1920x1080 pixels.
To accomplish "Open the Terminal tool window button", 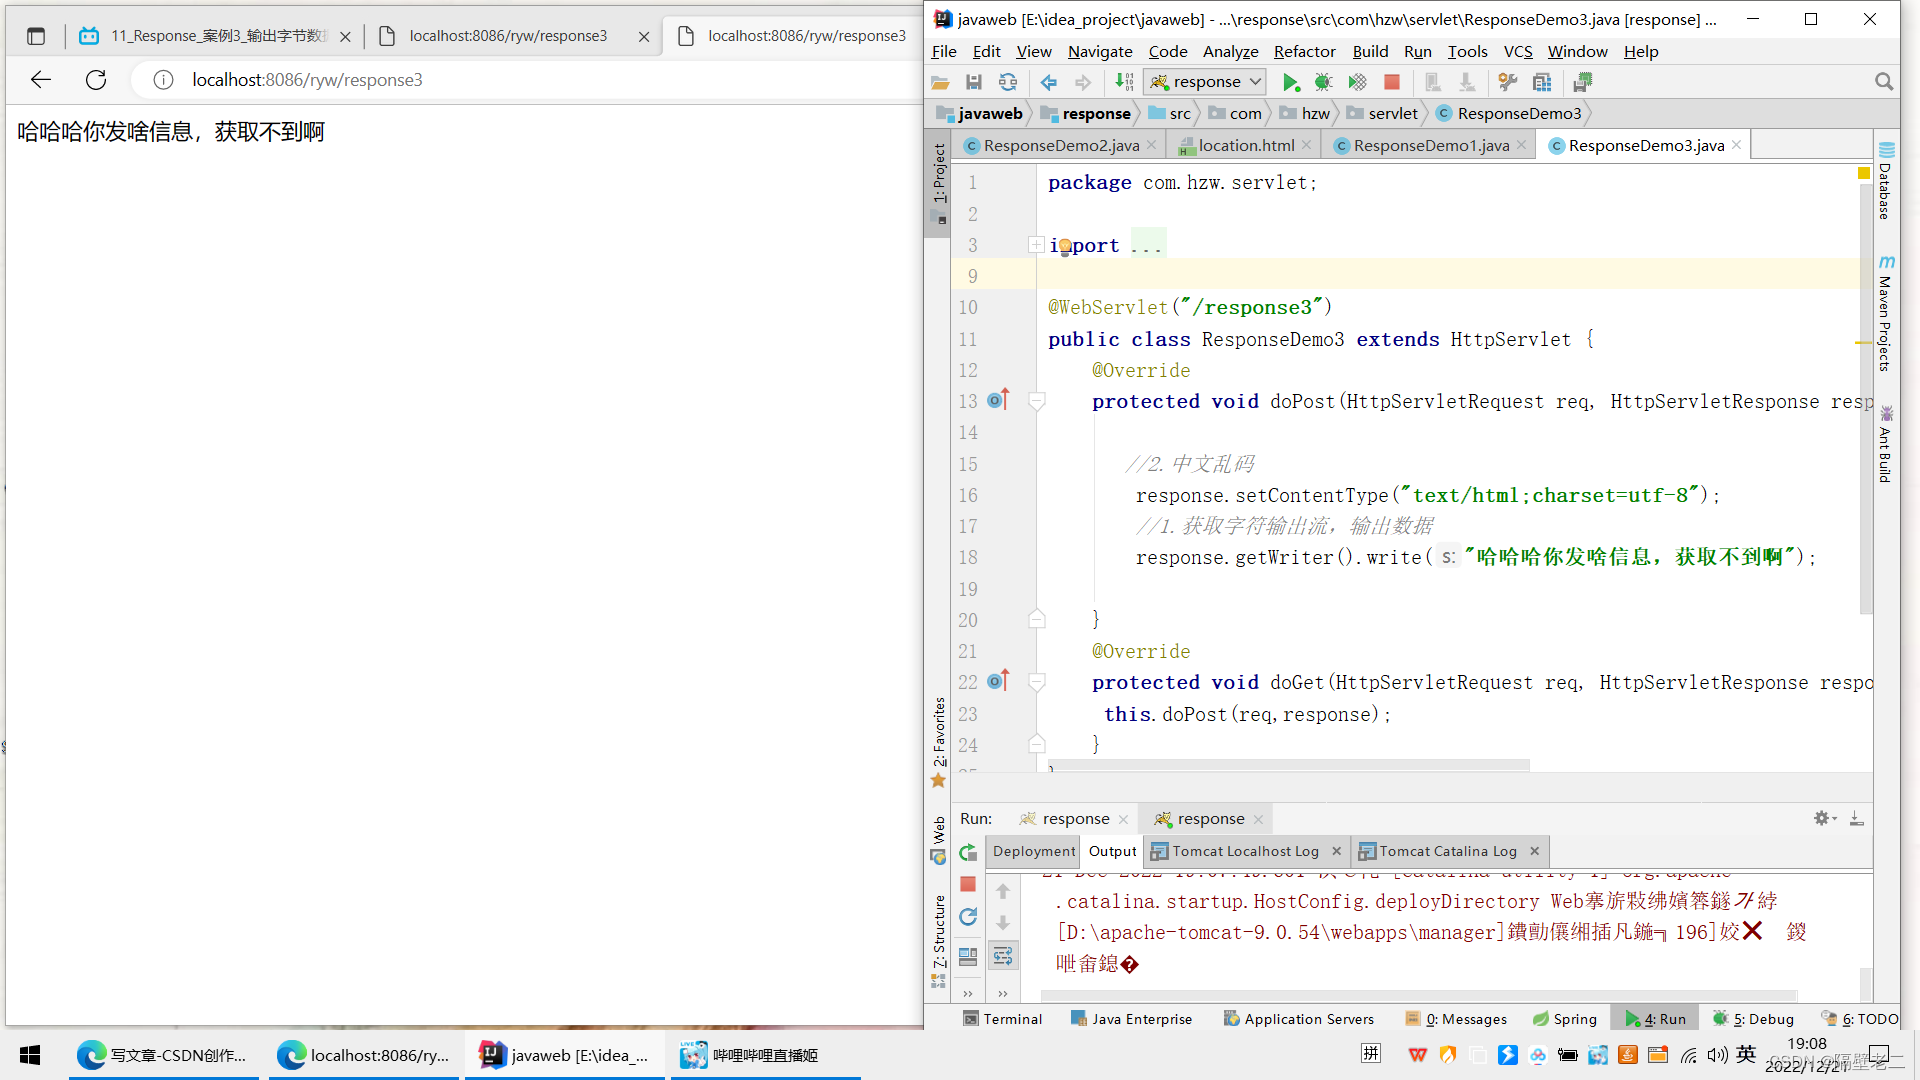I will coord(1002,1018).
